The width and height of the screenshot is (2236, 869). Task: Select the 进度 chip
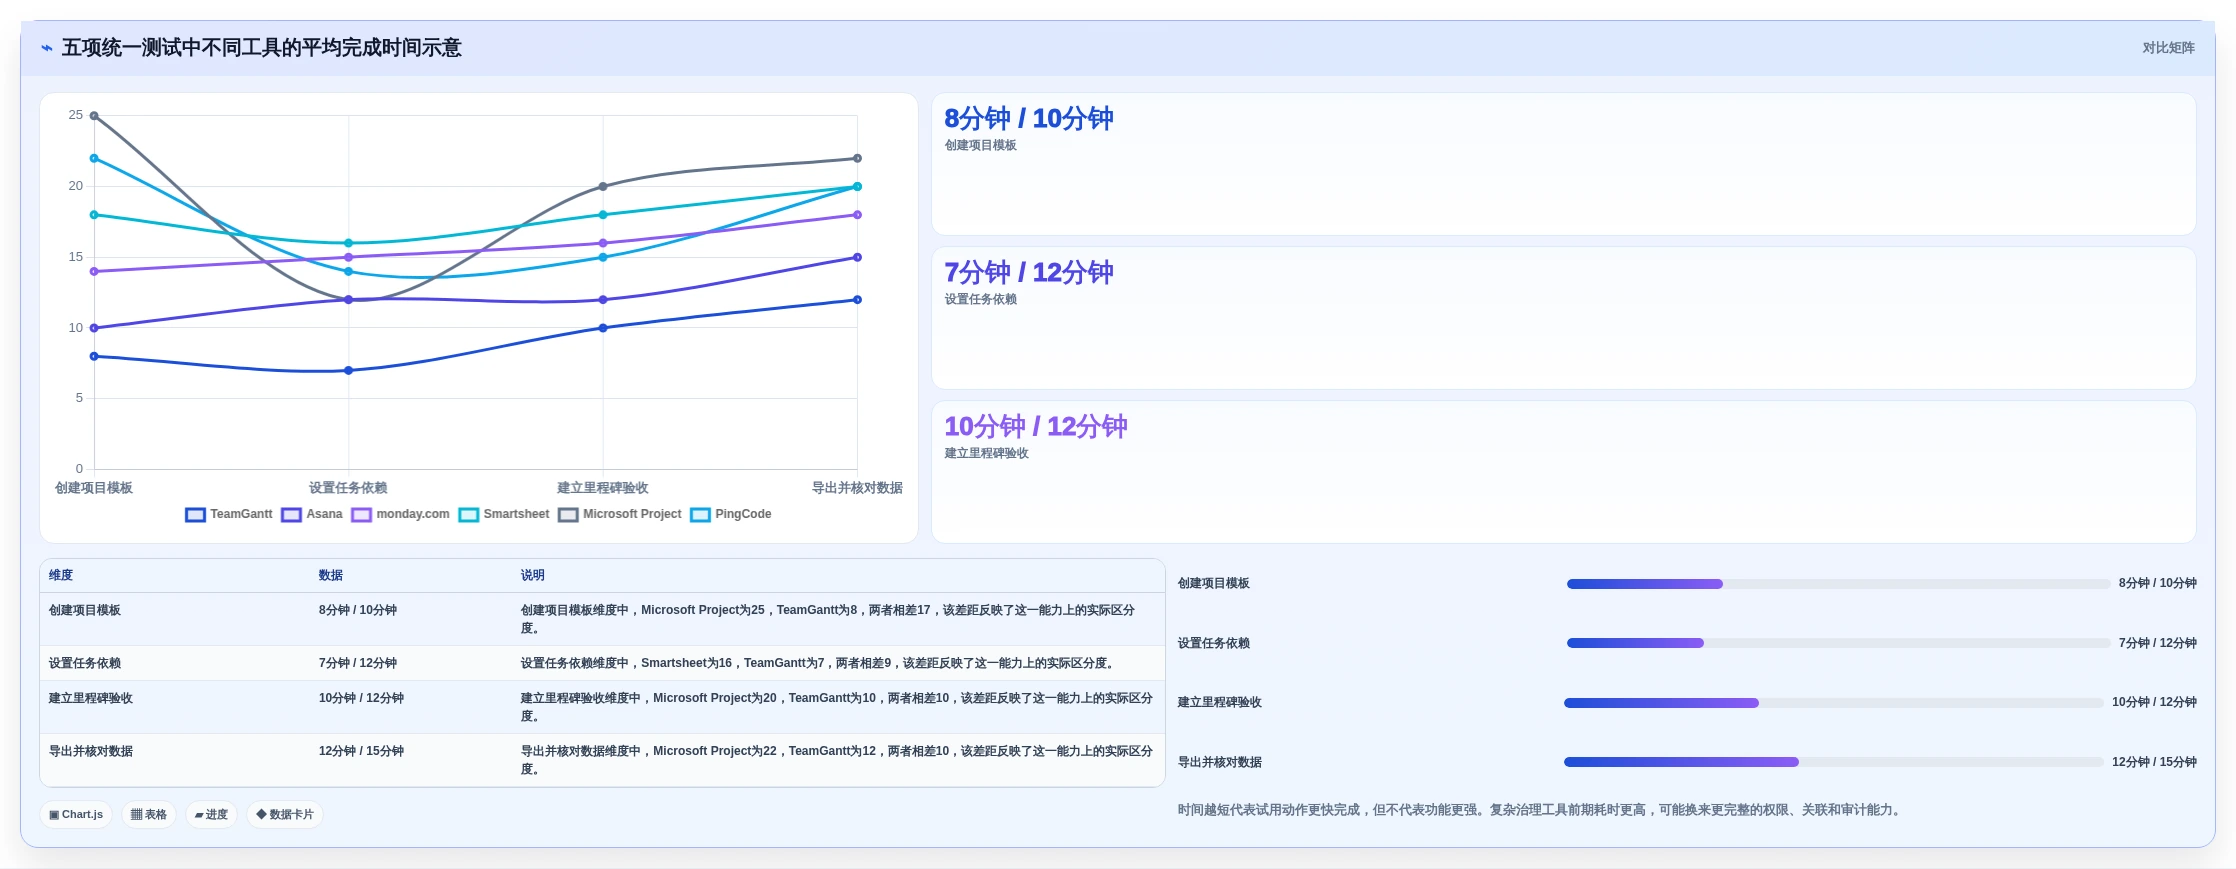[x=211, y=815]
